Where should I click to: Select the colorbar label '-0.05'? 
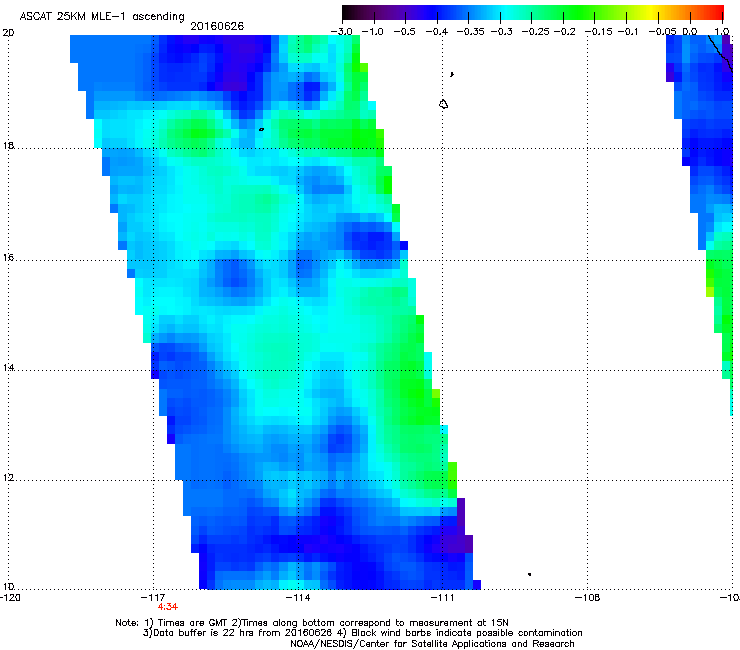click(662, 32)
